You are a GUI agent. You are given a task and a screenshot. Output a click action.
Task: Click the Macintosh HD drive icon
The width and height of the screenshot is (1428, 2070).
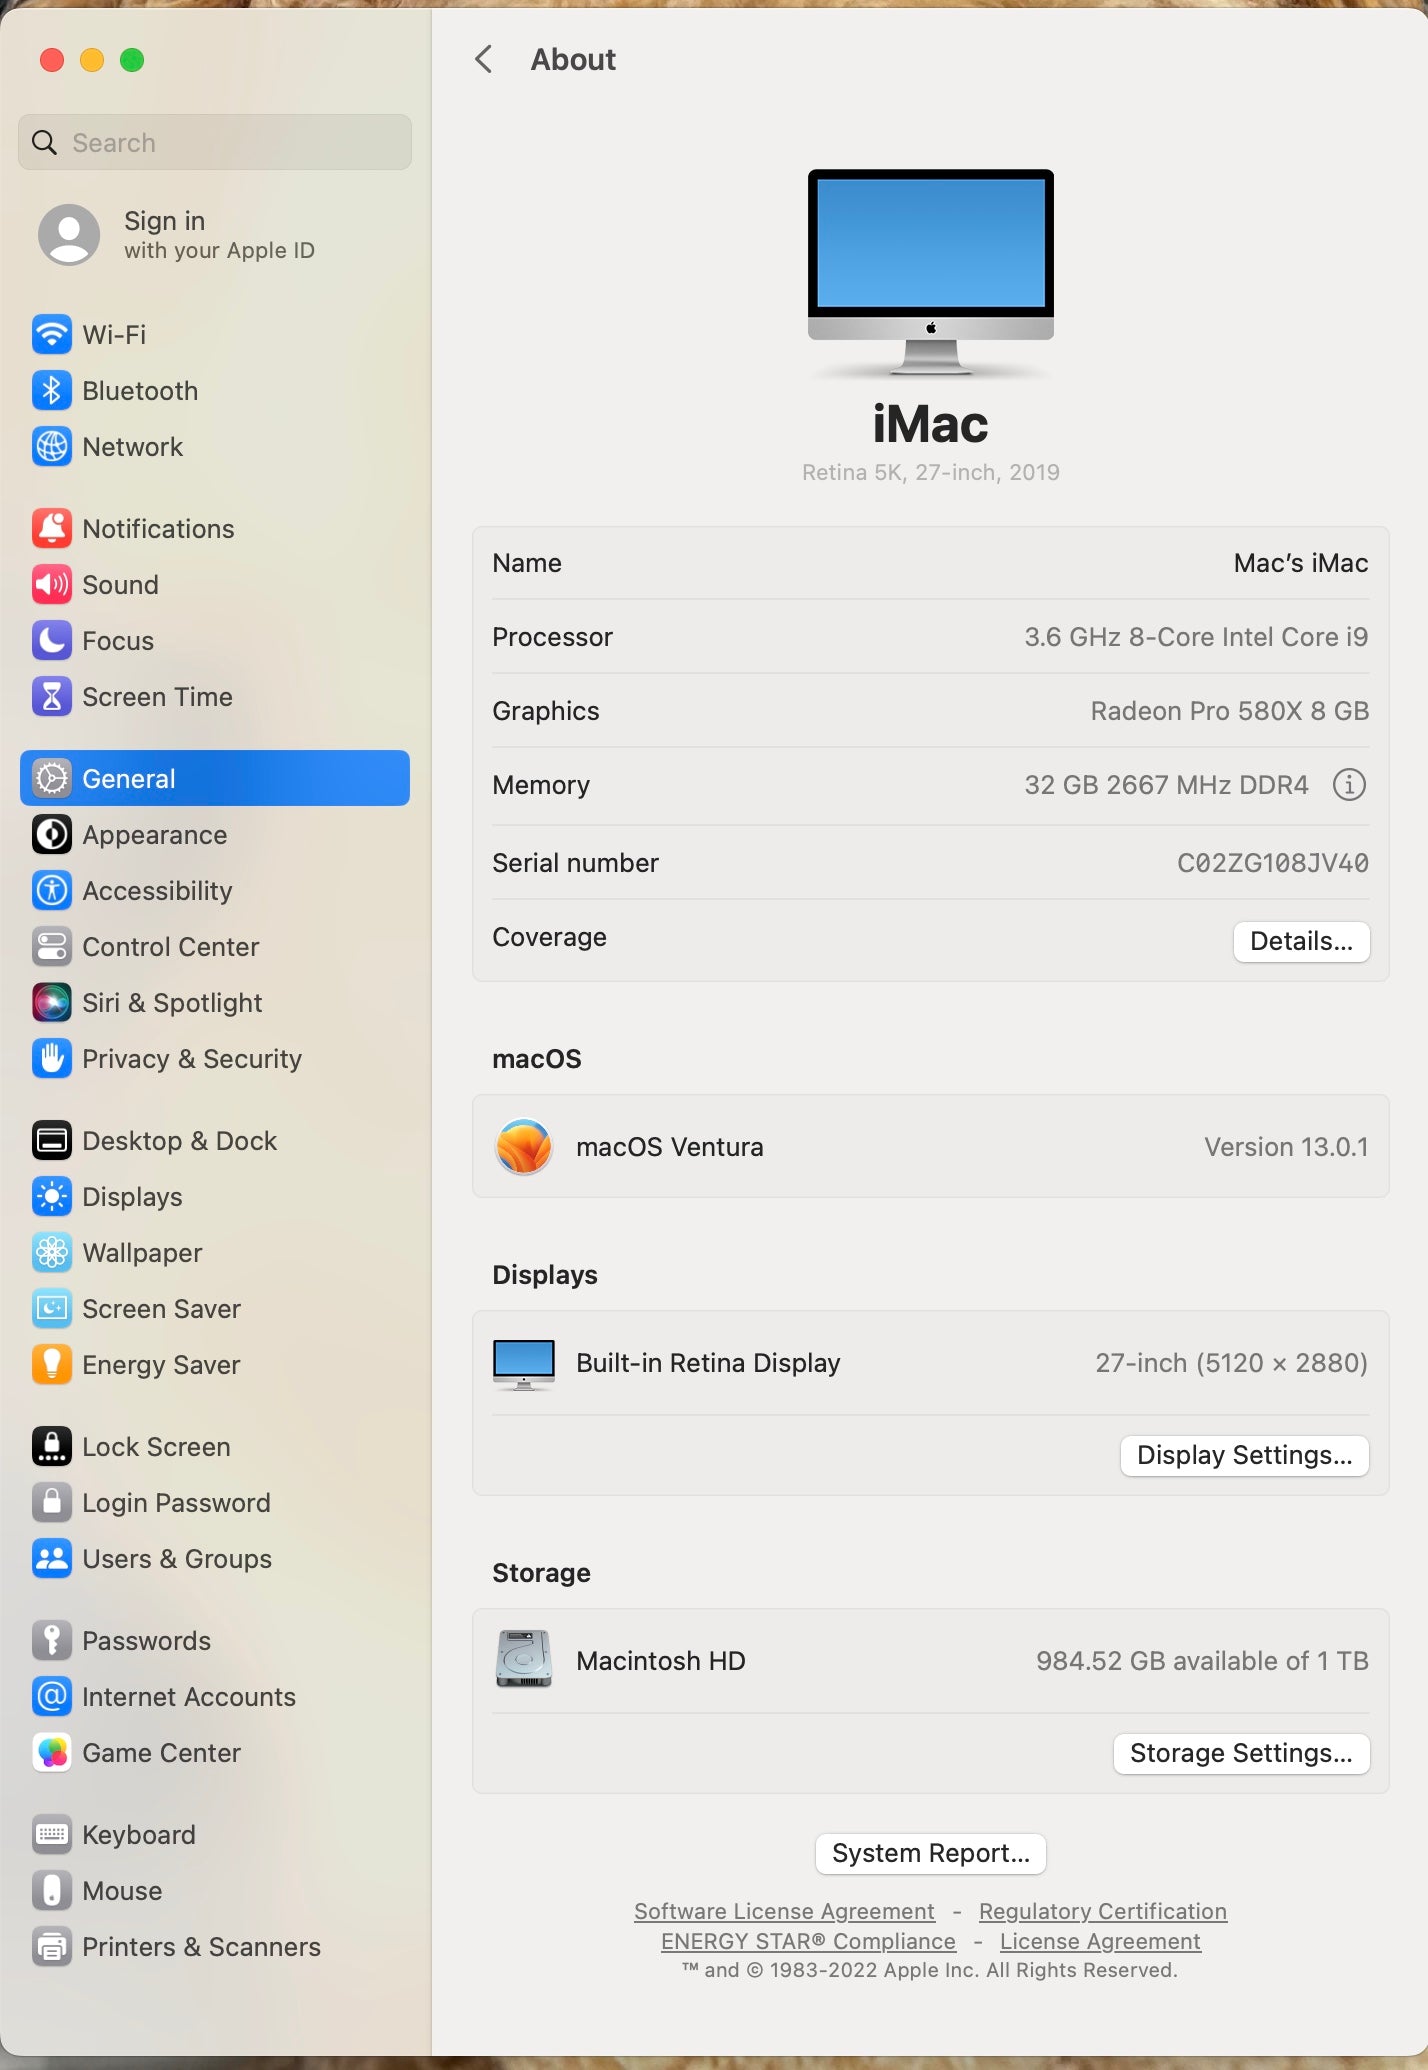[x=524, y=1660]
